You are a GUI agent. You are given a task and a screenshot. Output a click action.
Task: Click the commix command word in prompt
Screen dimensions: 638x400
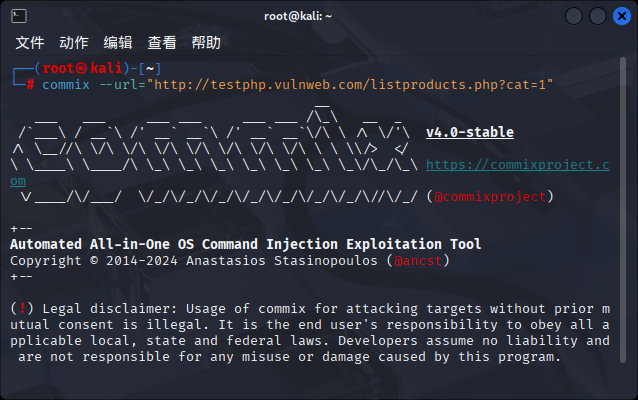click(66, 85)
